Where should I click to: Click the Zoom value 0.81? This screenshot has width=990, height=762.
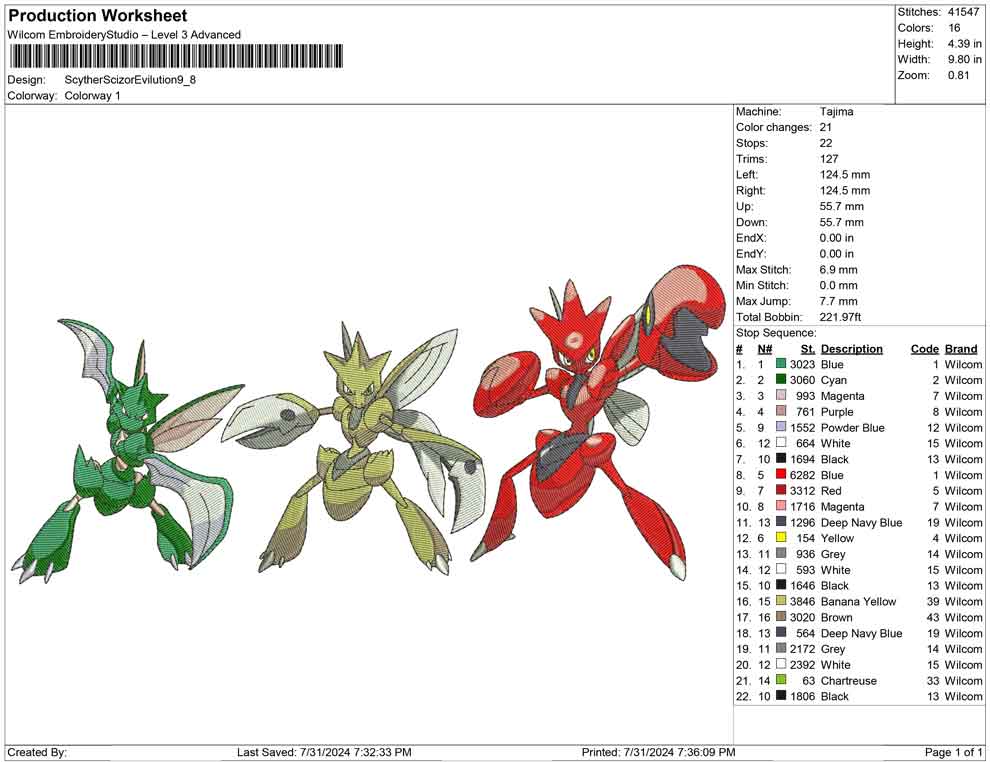tap(958, 75)
